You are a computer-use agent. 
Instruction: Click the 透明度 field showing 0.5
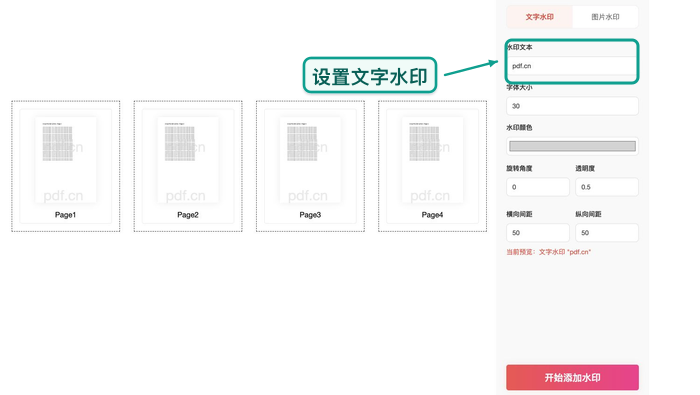point(607,187)
